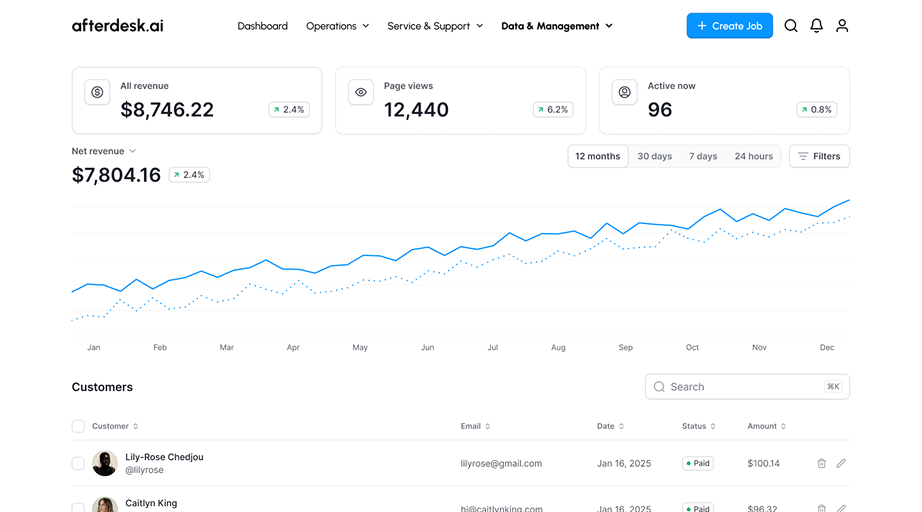Click the filter lines icon in Filters button
Screen dimensions: 922x512
tap(803, 156)
